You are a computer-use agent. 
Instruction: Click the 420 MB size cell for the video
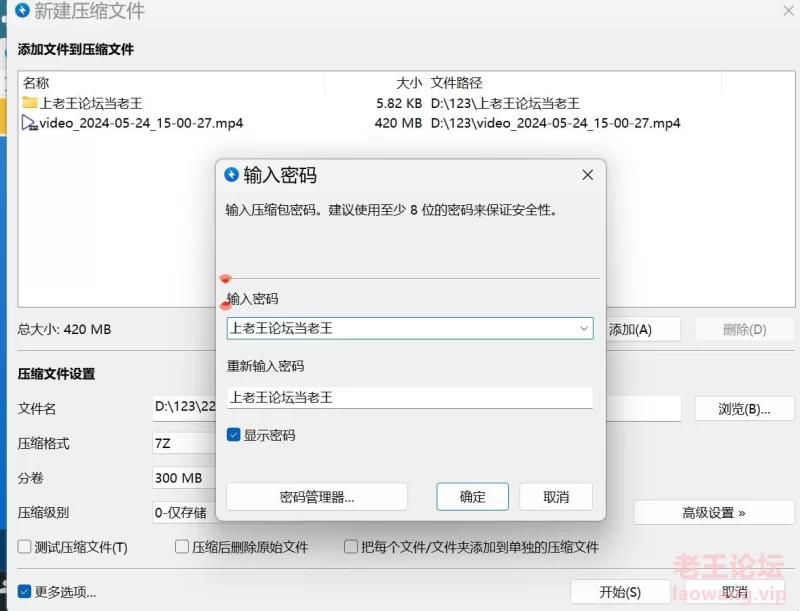pyautogui.click(x=398, y=123)
